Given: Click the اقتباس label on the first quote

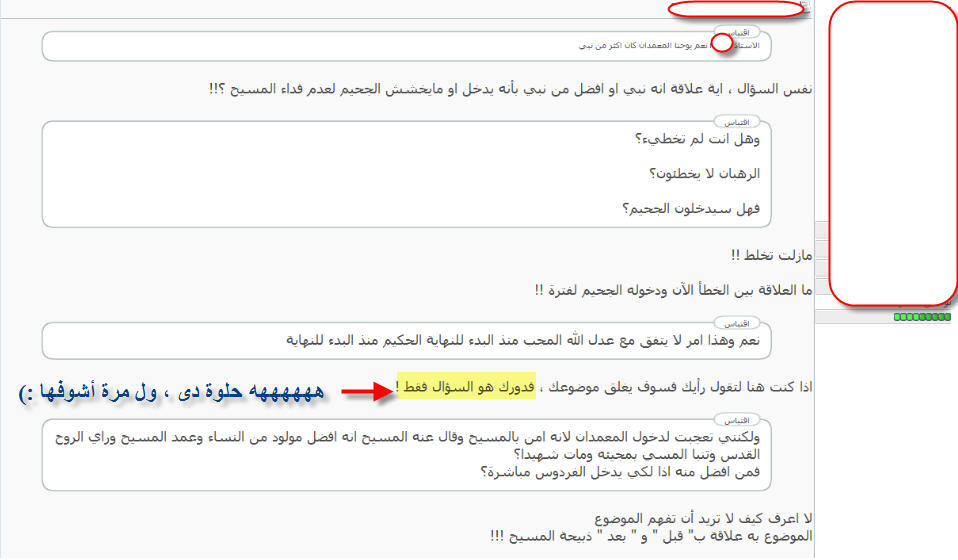Looking at the screenshot, I should (x=767, y=32).
